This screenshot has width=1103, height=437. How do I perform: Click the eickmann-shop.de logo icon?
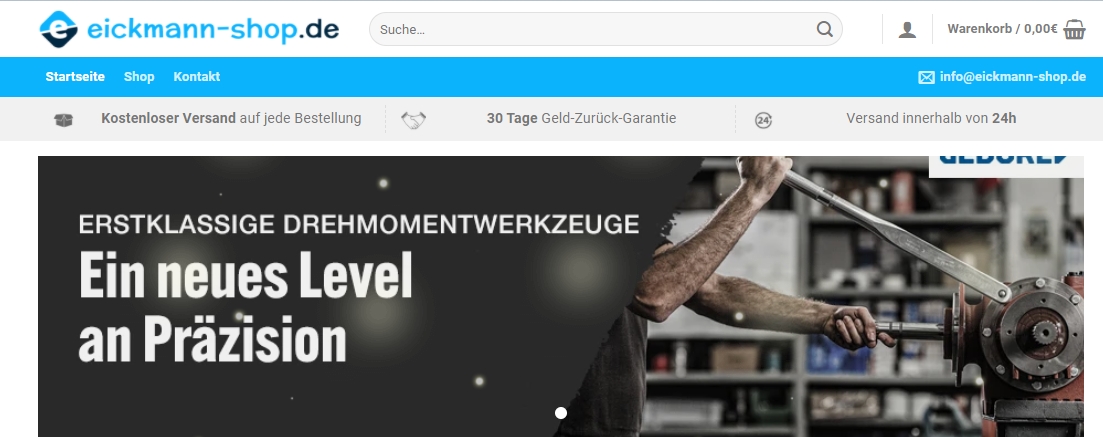coord(58,29)
